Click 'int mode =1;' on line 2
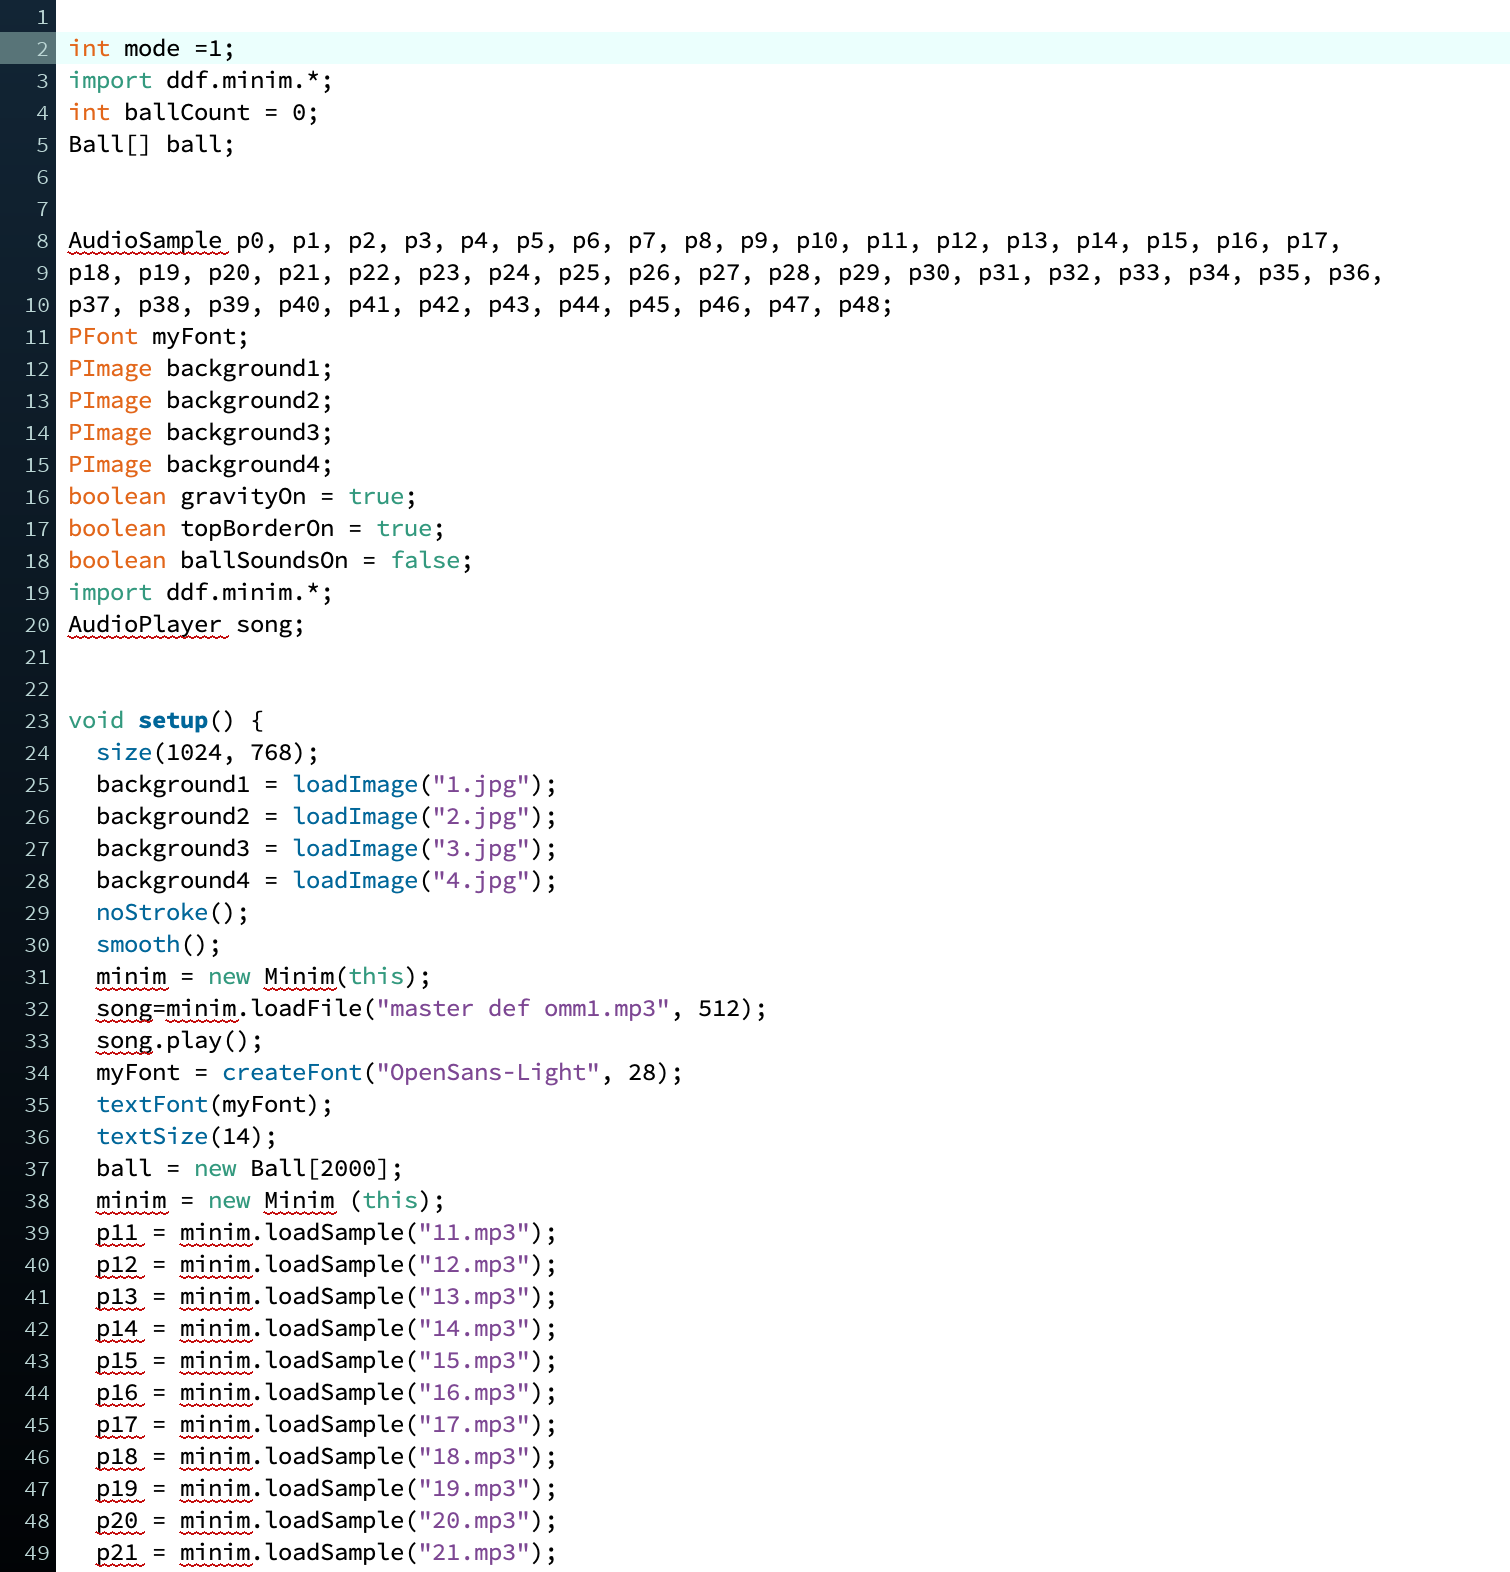Viewport: 1510px width, 1572px height. tap(151, 48)
